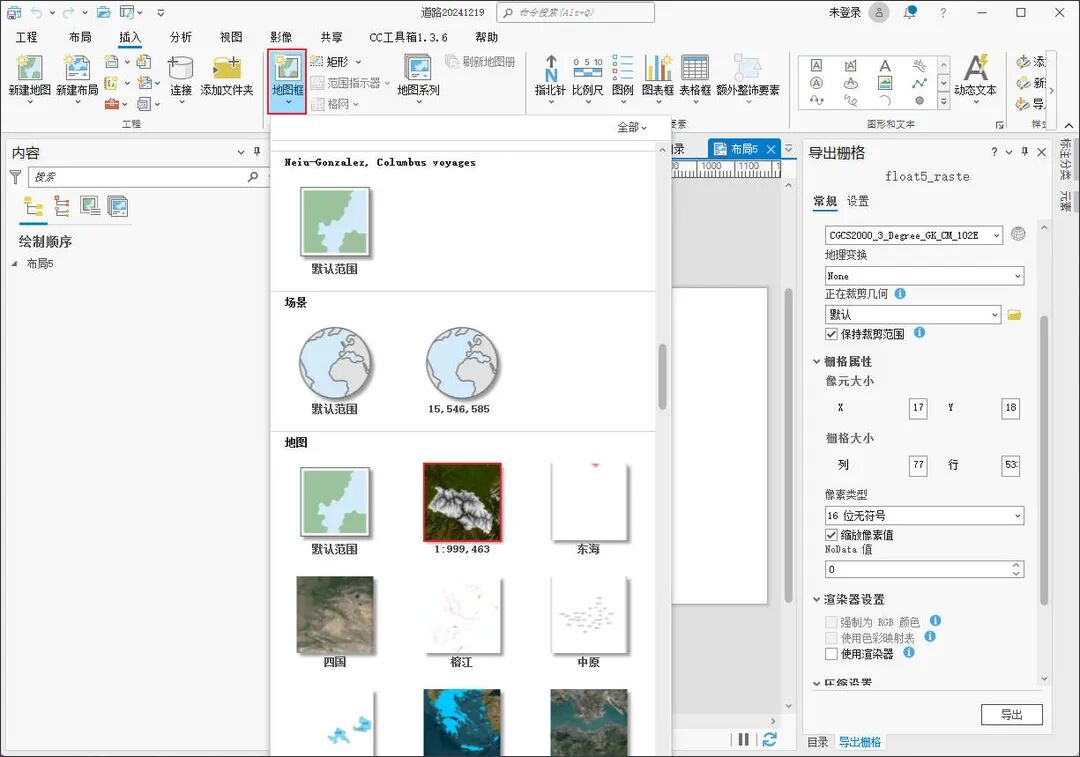Screen dimensions: 1080x757
Task: Close the 布局5 layout tab
Action: (771, 149)
